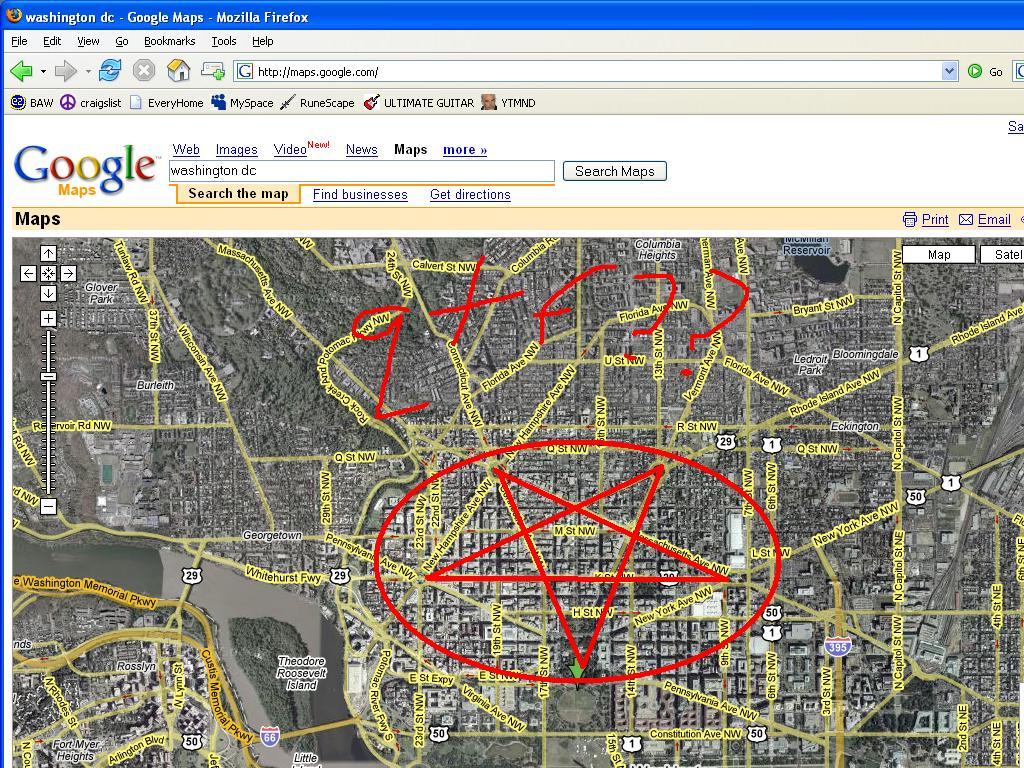This screenshot has width=1024, height=768.
Task: Open the Help menu
Action: [263, 41]
